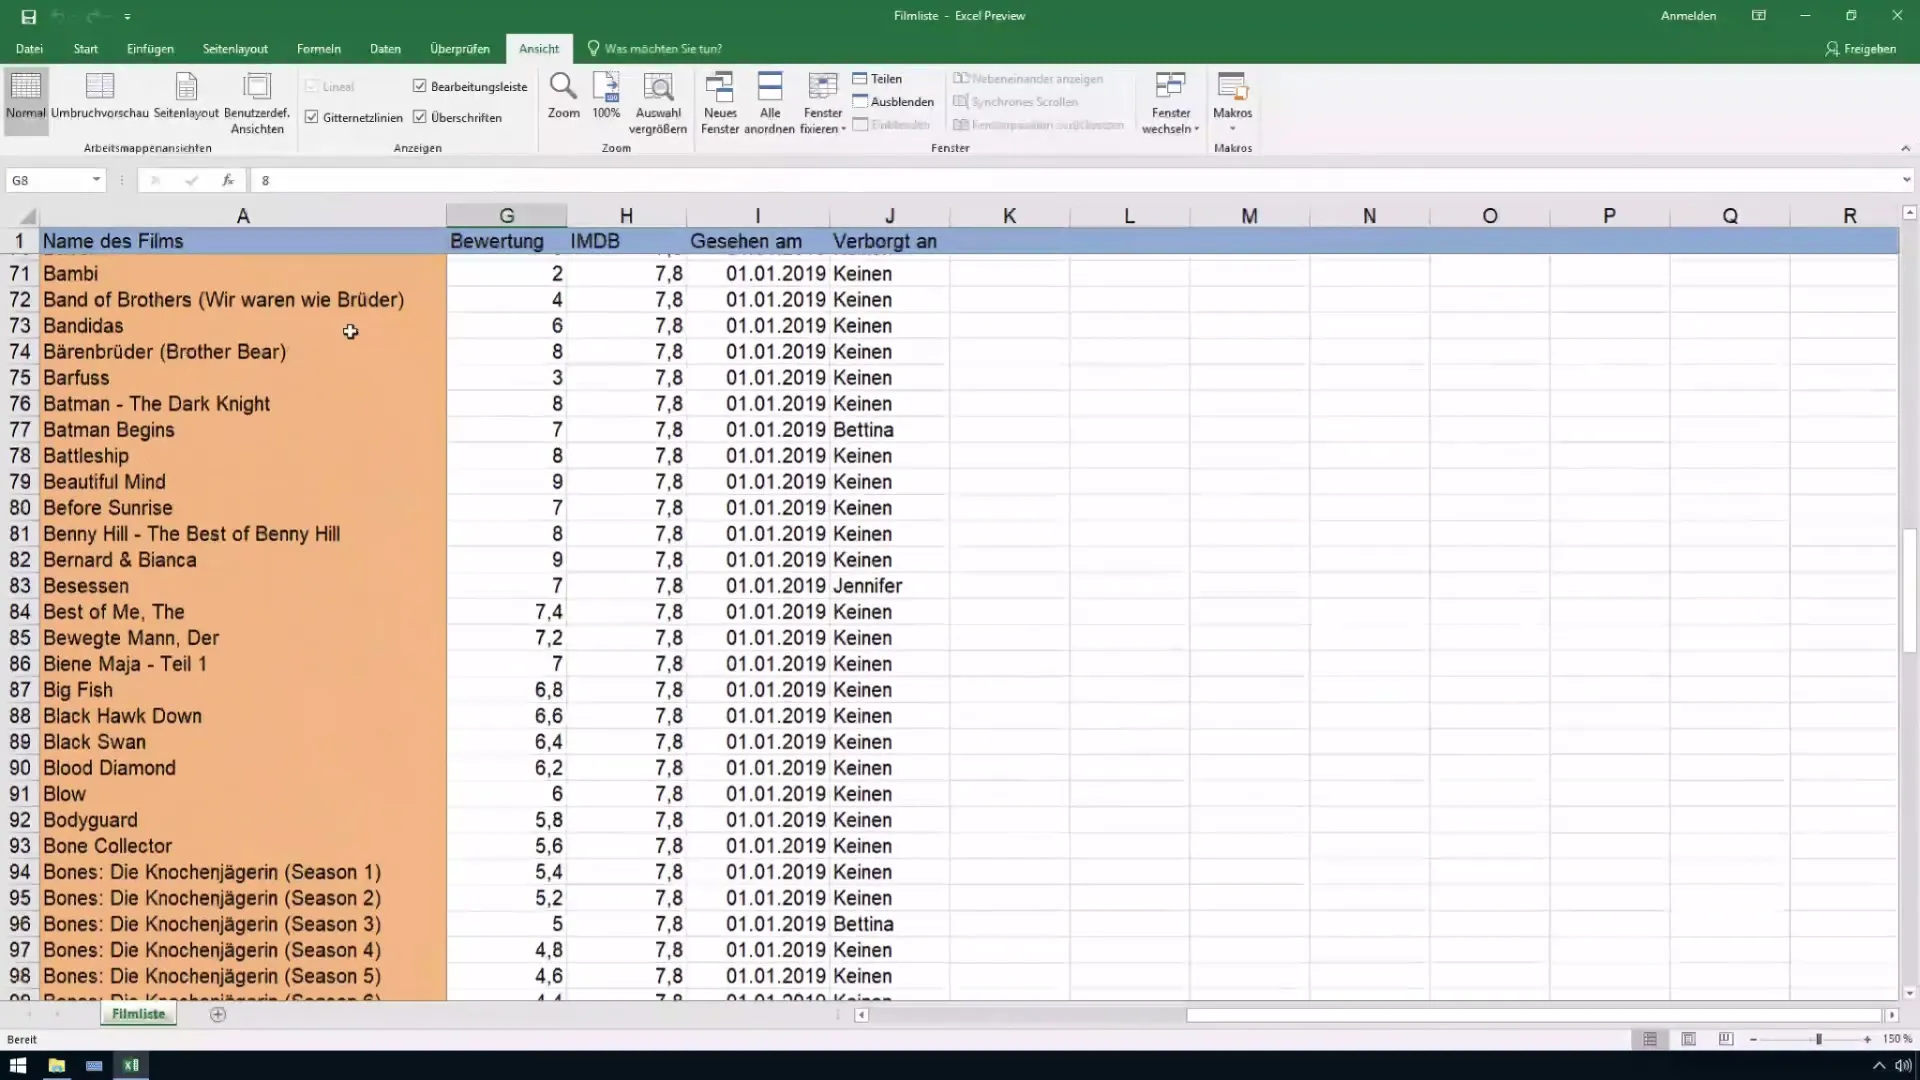Click Excel icon in taskbar

(131, 1065)
